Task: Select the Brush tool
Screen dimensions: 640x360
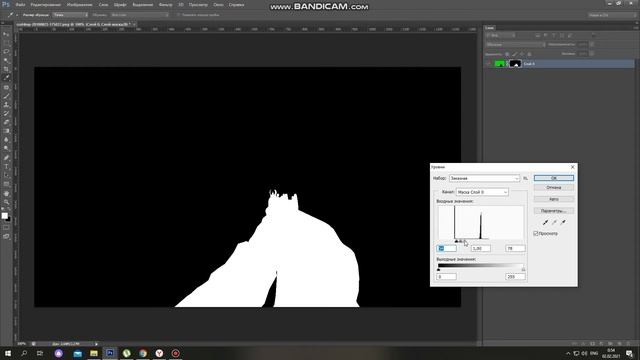Action: [6, 96]
